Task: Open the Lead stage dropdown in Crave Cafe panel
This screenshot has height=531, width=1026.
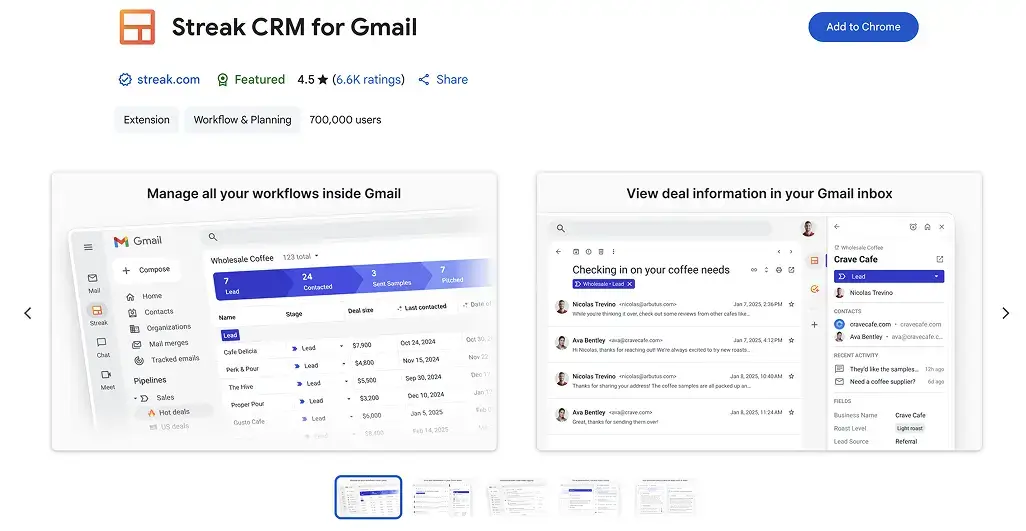Action: 889,277
